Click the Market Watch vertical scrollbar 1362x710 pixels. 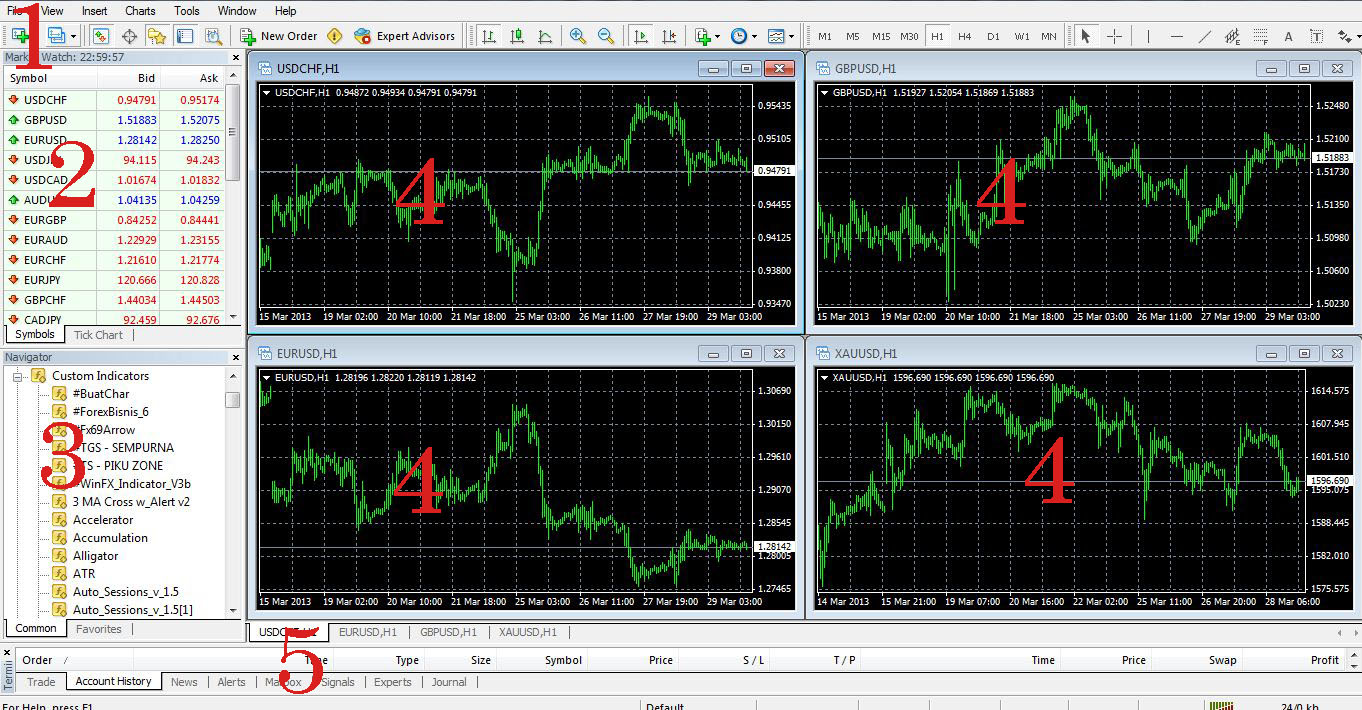(233, 196)
